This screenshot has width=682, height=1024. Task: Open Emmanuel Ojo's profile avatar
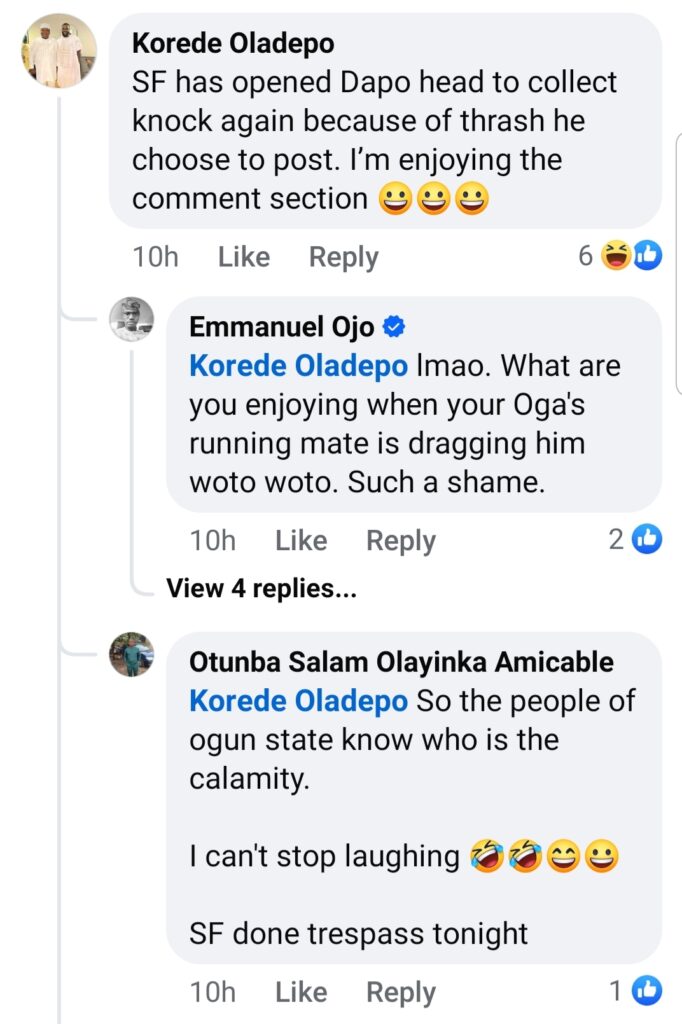pyautogui.click(x=131, y=320)
